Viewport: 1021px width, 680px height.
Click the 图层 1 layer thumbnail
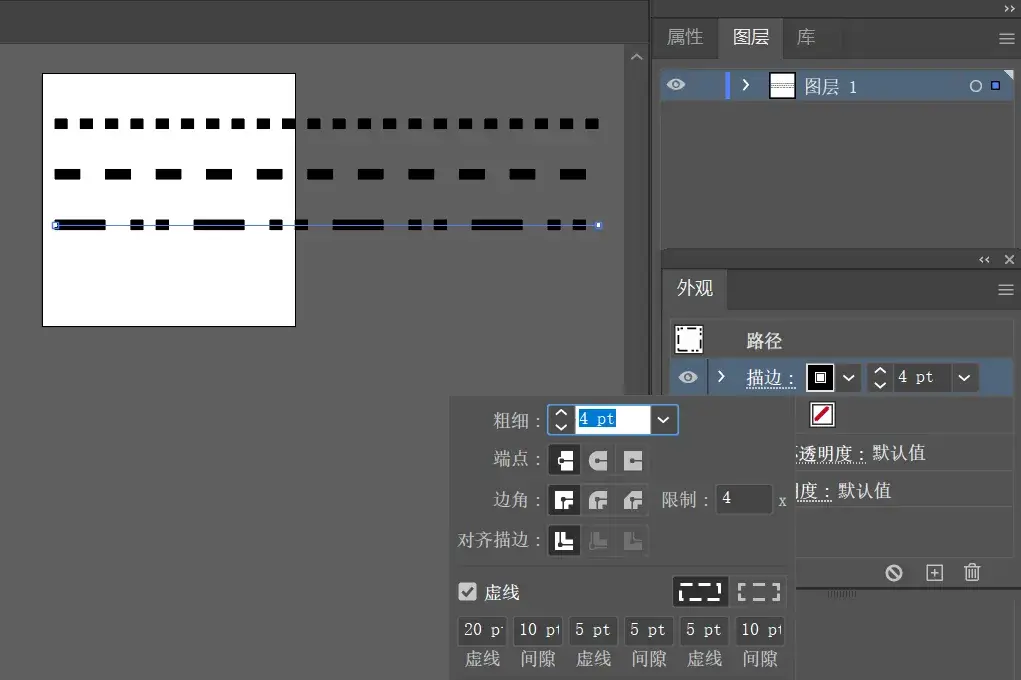point(782,85)
